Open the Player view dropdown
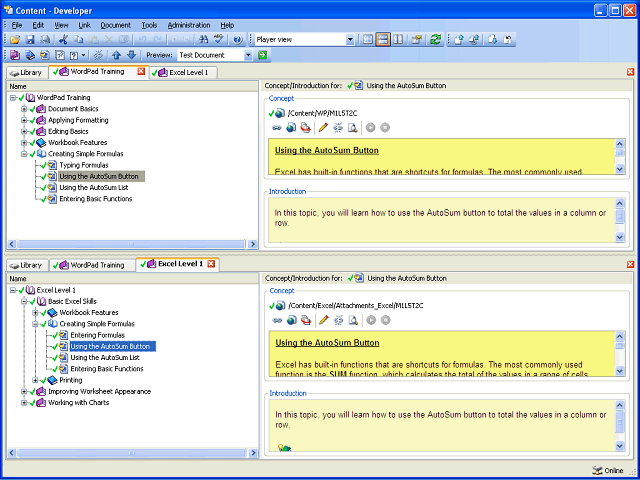The width and height of the screenshot is (640, 480). (350, 40)
